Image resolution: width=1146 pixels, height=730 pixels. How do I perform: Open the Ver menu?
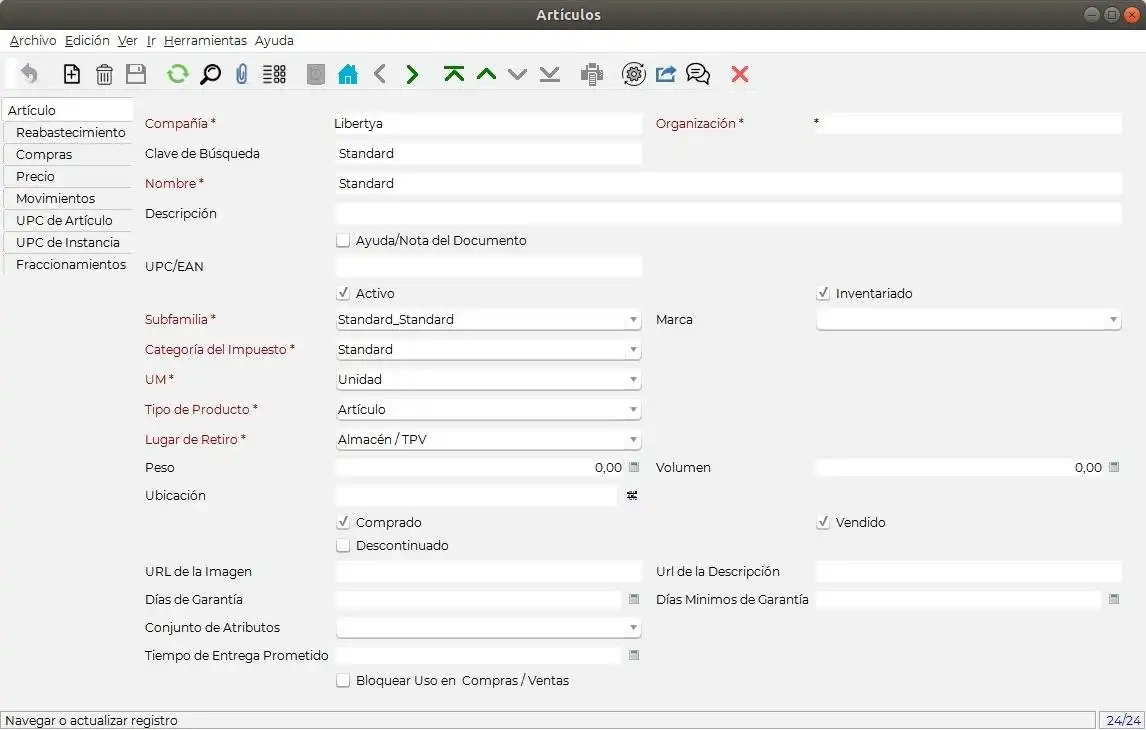[x=128, y=41]
